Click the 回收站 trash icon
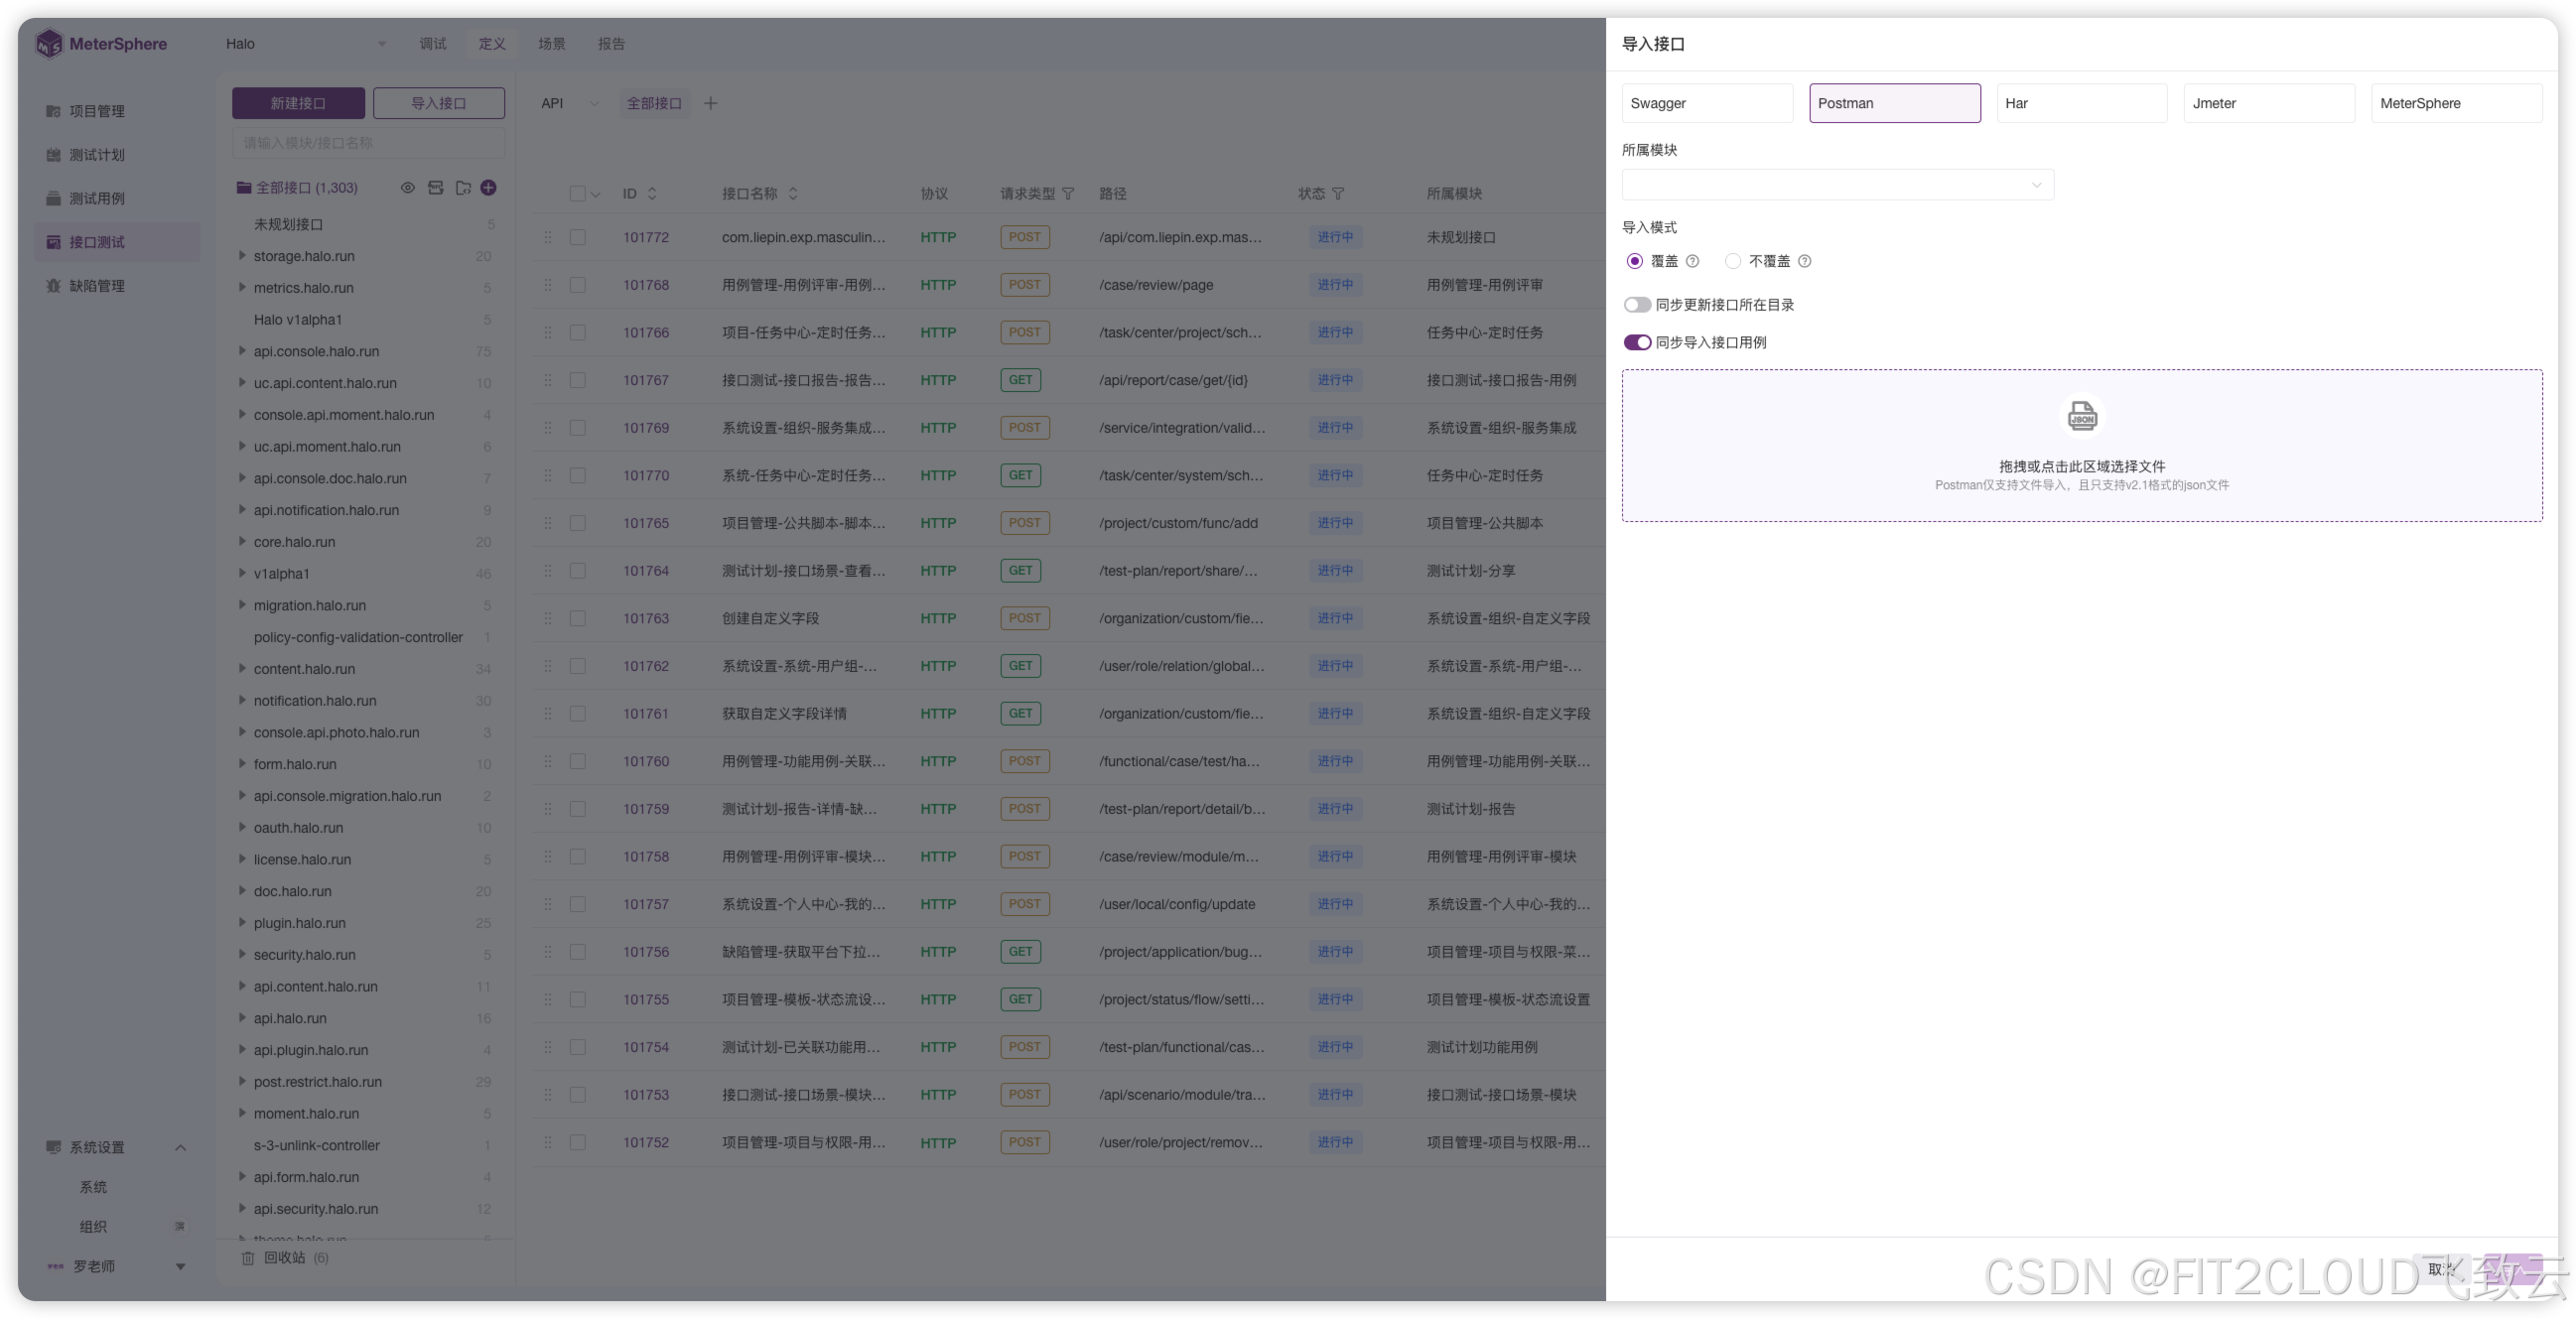Viewport: 2576px width, 1319px height. click(x=248, y=1258)
